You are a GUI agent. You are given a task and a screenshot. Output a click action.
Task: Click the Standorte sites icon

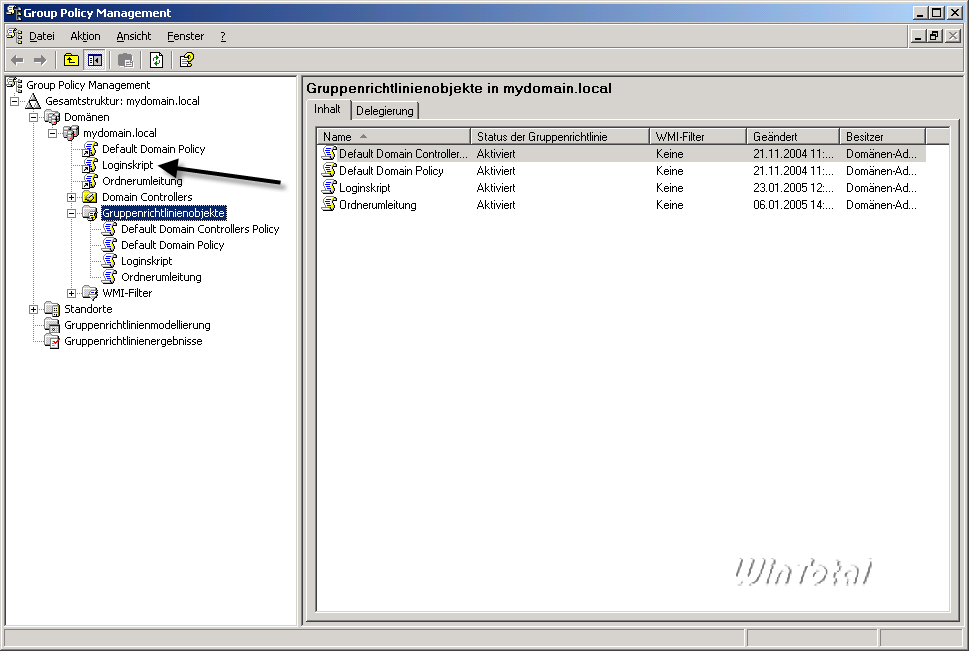pyautogui.click(x=53, y=309)
